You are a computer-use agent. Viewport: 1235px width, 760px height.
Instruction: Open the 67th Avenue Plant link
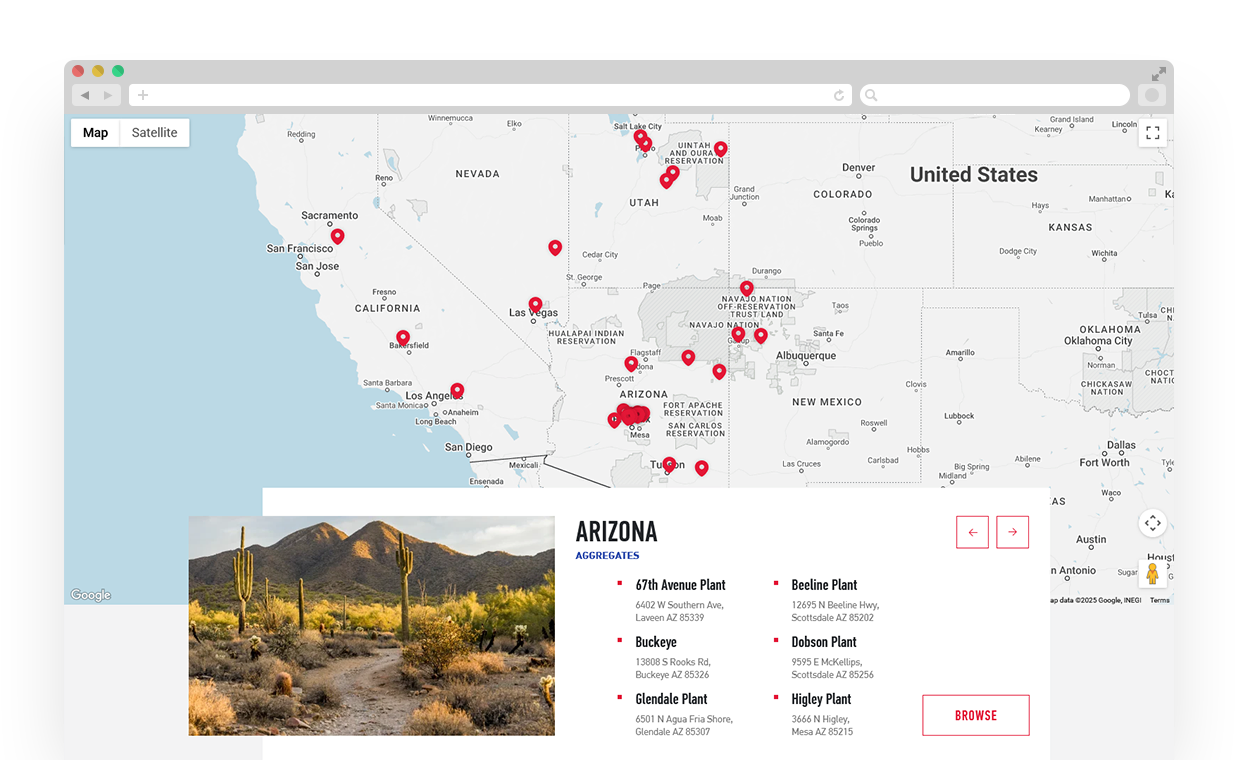680,585
